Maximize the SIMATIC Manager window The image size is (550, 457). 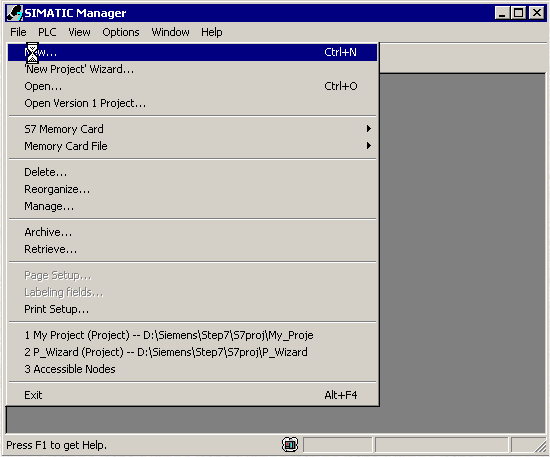point(518,13)
